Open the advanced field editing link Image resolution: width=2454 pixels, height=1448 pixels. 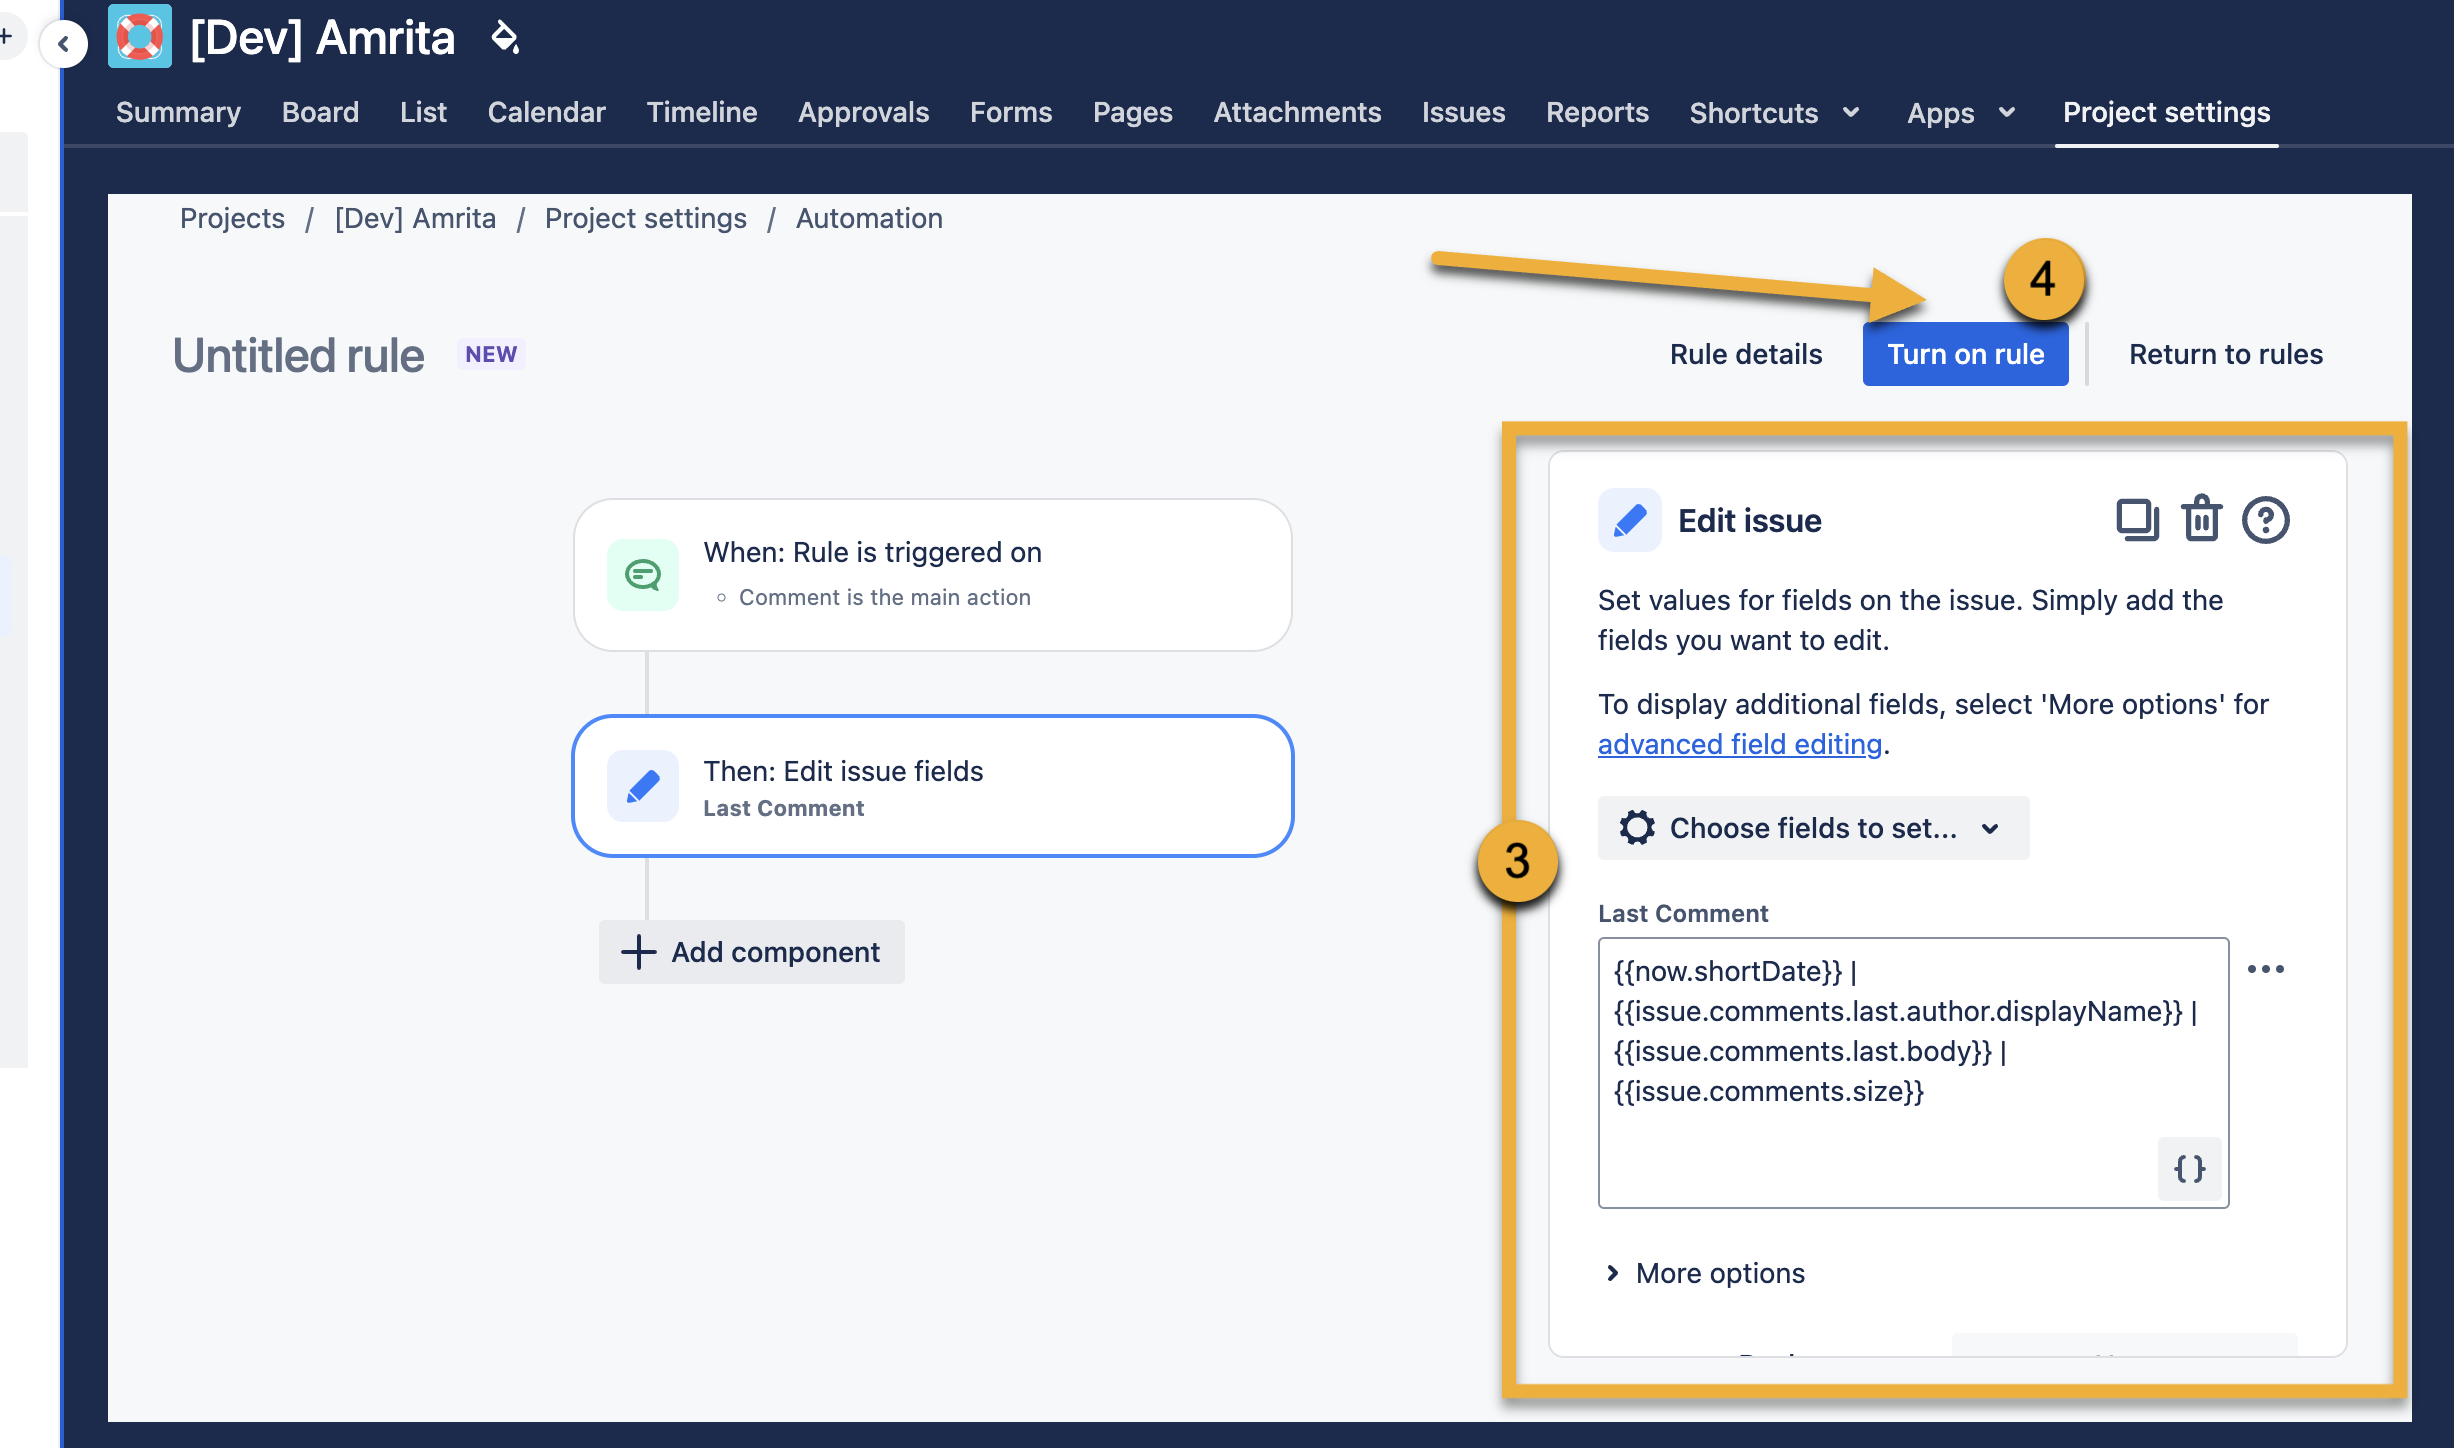1738,744
